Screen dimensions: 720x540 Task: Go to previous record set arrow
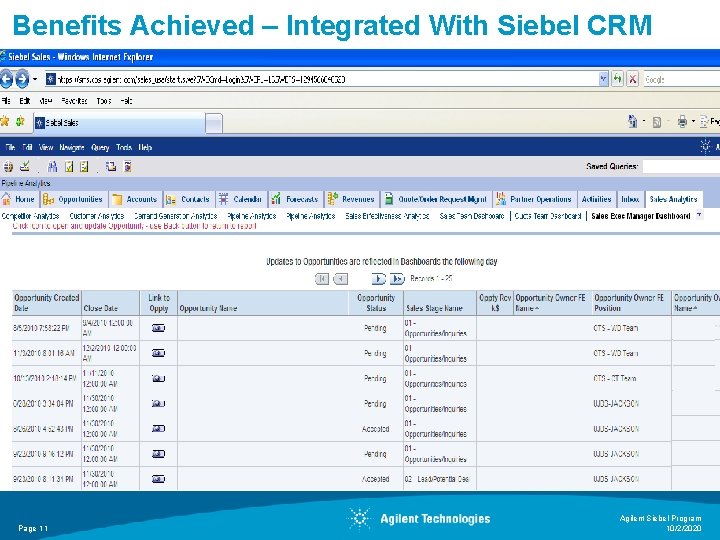tap(341, 279)
